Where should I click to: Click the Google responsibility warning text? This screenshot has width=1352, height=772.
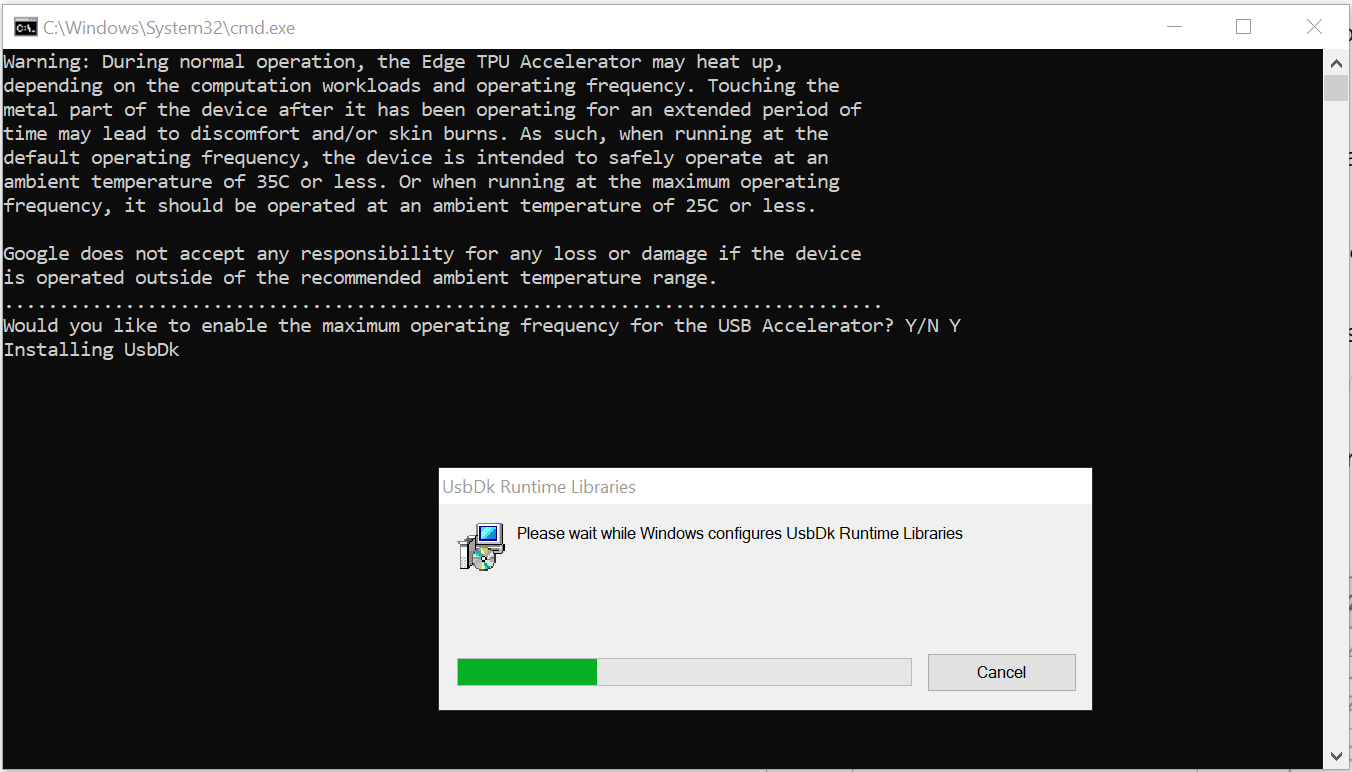(x=430, y=253)
